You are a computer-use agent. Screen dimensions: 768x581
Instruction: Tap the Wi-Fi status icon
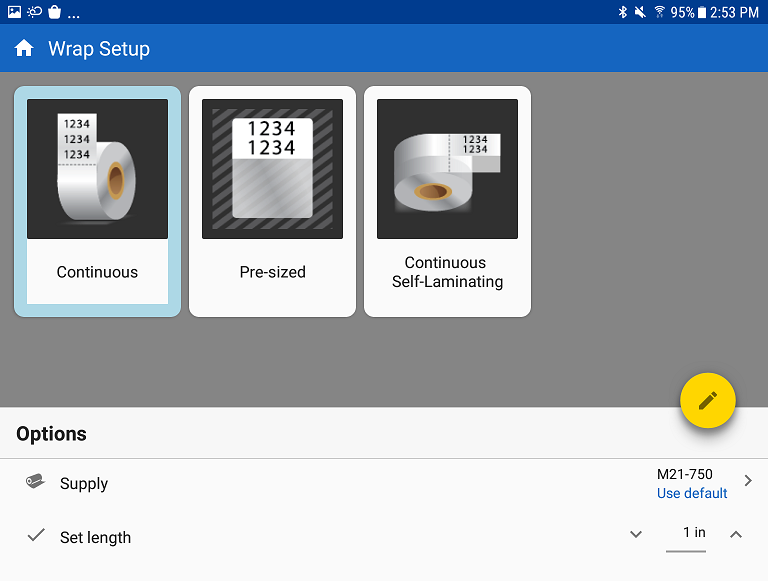tap(659, 12)
